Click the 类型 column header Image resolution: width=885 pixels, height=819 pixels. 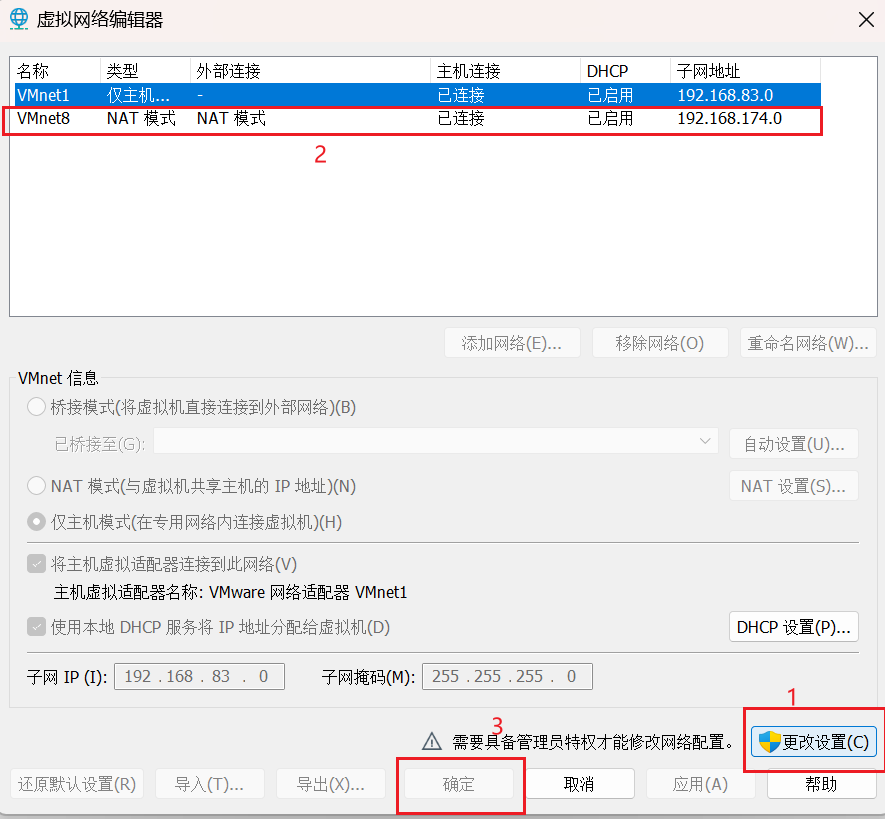pos(145,71)
